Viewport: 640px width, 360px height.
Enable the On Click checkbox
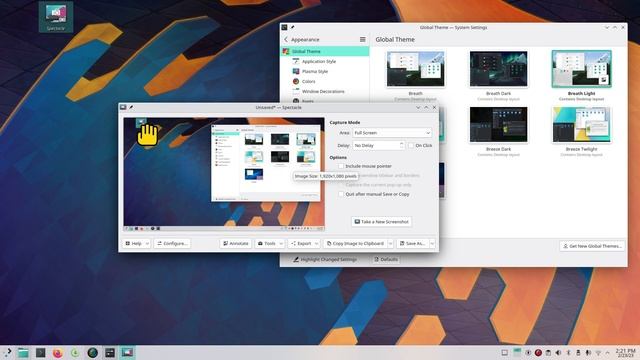[x=411, y=145]
